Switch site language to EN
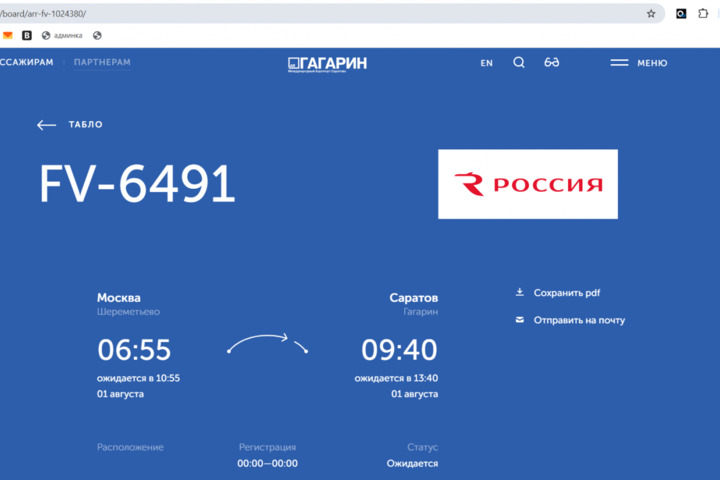 click(487, 63)
